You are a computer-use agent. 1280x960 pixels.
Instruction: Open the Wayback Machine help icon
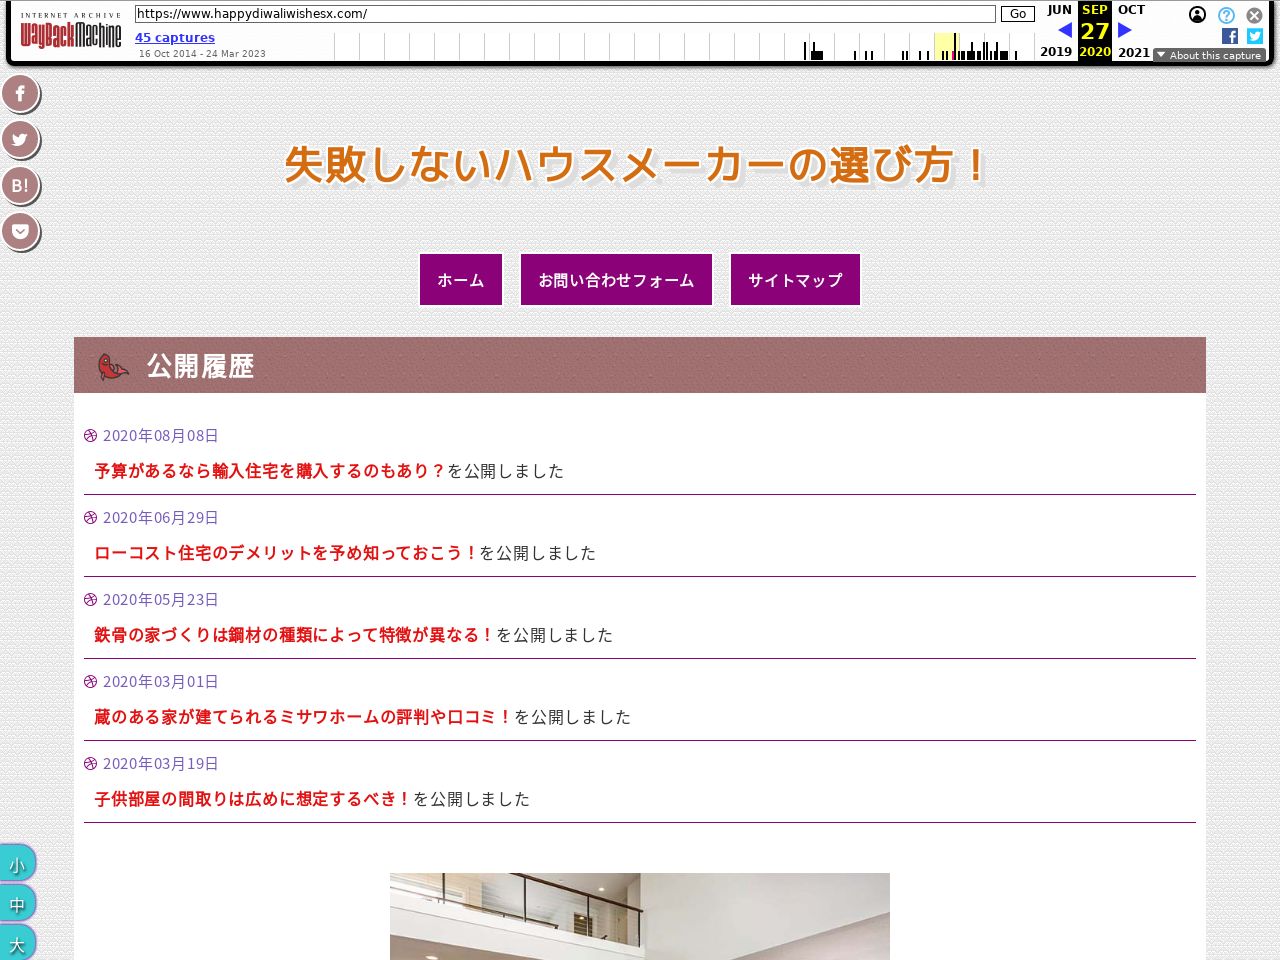tap(1226, 15)
